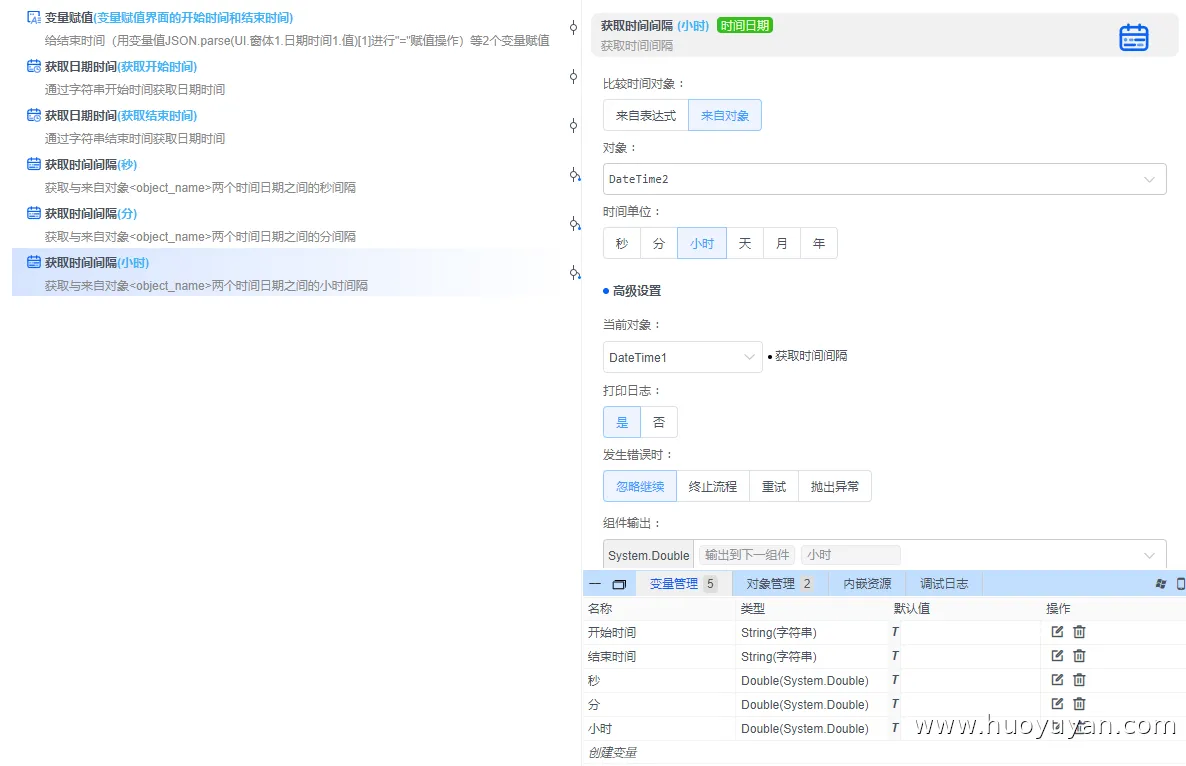Image resolution: width=1186 pixels, height=766 pixels.
Task: Click the 输出到下一组件 output tag
Action: click(x=747, y=555)
